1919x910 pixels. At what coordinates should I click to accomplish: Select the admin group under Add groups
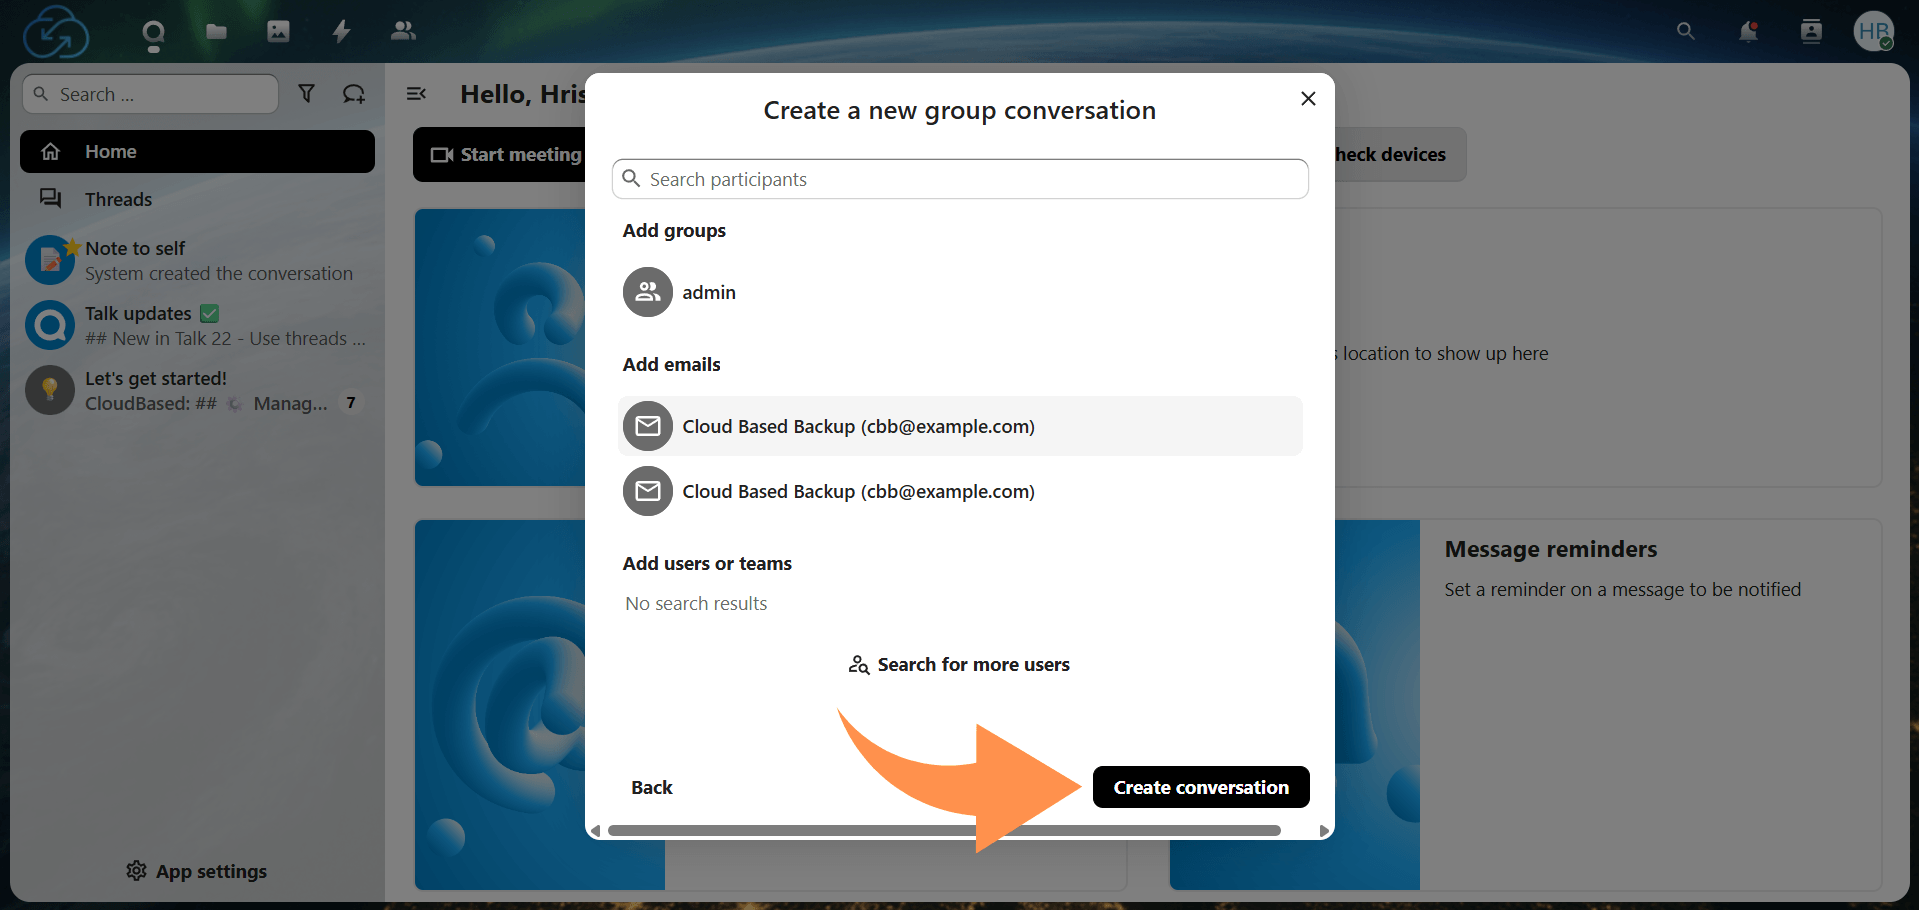[708, 292]
